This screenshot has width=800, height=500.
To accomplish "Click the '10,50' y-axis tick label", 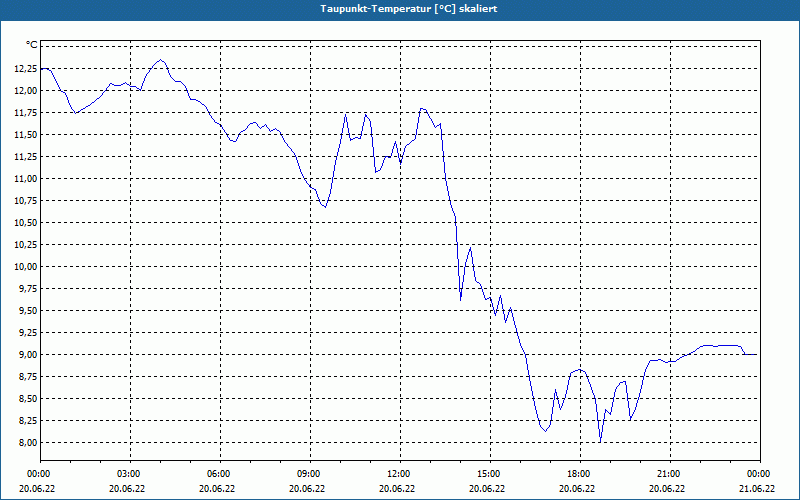I will click(26, 222).
